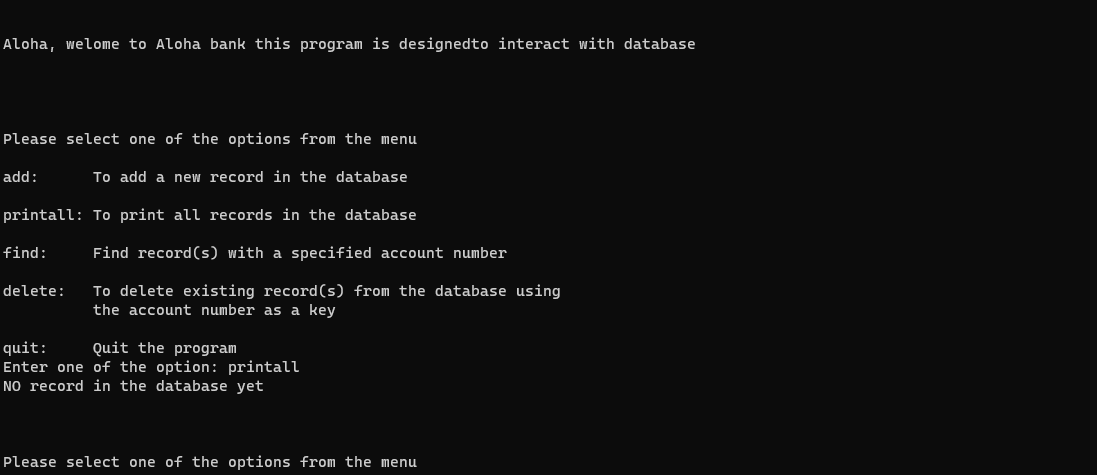Click "the account number as a key" line
This screenshot has width=1097, height=475.
click(214, 311)
